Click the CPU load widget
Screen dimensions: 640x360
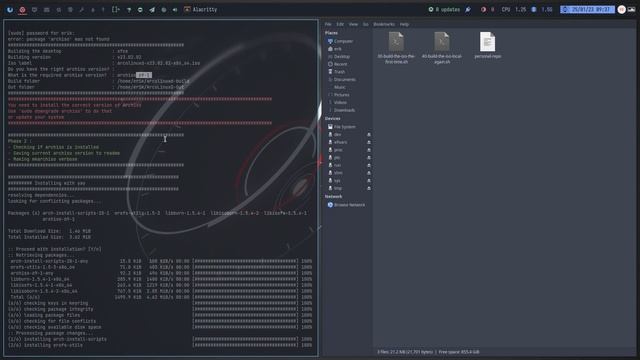point(513,9)
